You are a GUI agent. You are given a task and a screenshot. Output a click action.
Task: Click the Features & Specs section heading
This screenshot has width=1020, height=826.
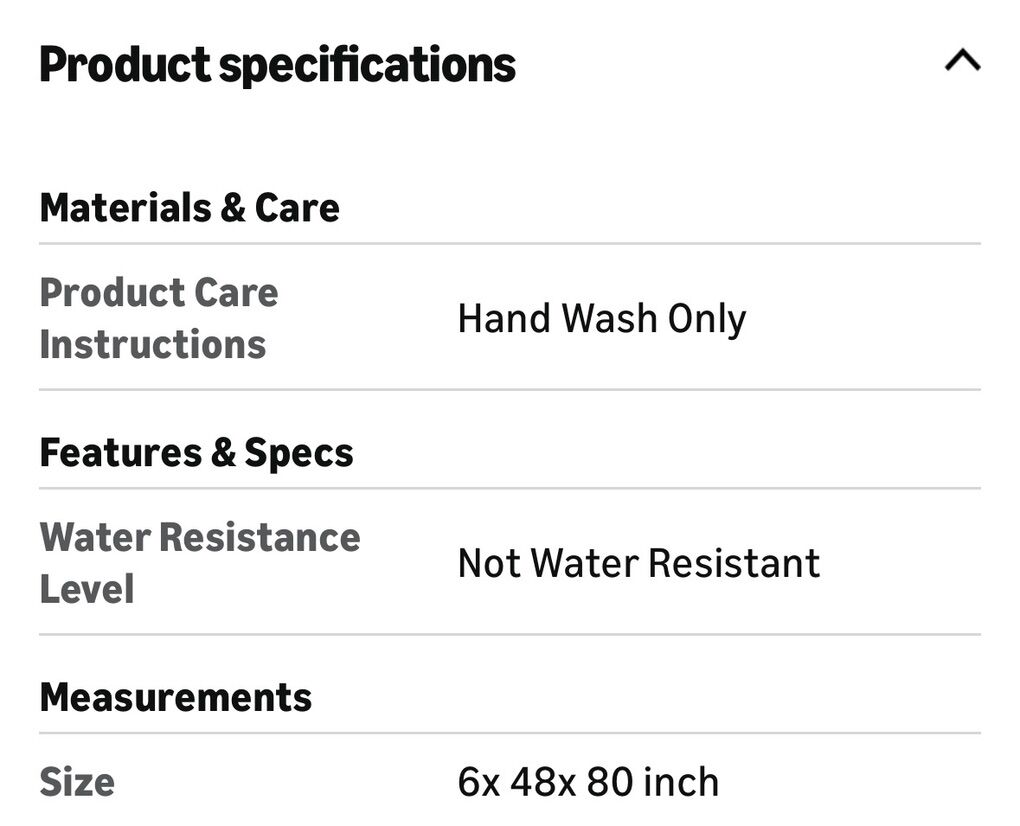(x=196, y=452)
